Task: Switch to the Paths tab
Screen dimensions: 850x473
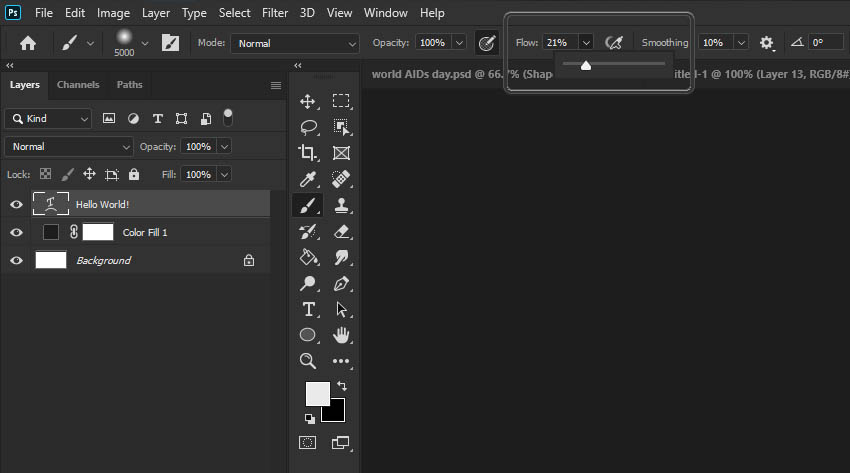Action: (130, 85)
